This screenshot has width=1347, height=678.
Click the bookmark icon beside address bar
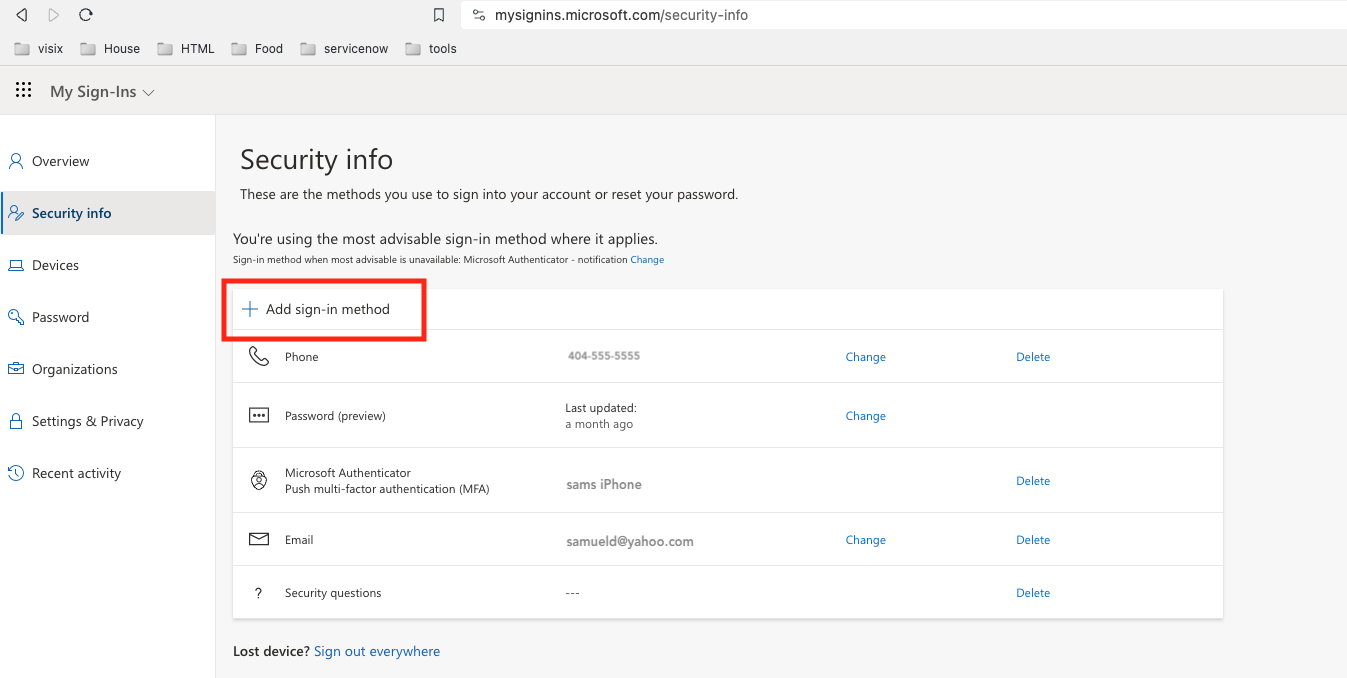[x=438, y=15]
